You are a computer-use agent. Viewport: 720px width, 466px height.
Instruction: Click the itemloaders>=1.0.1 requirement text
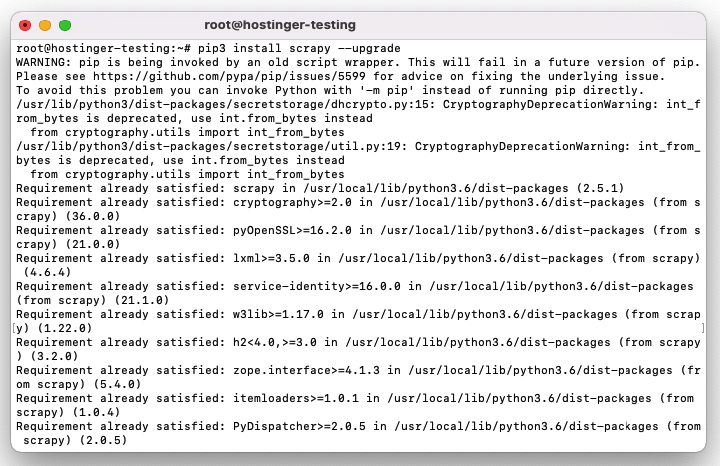296,398
